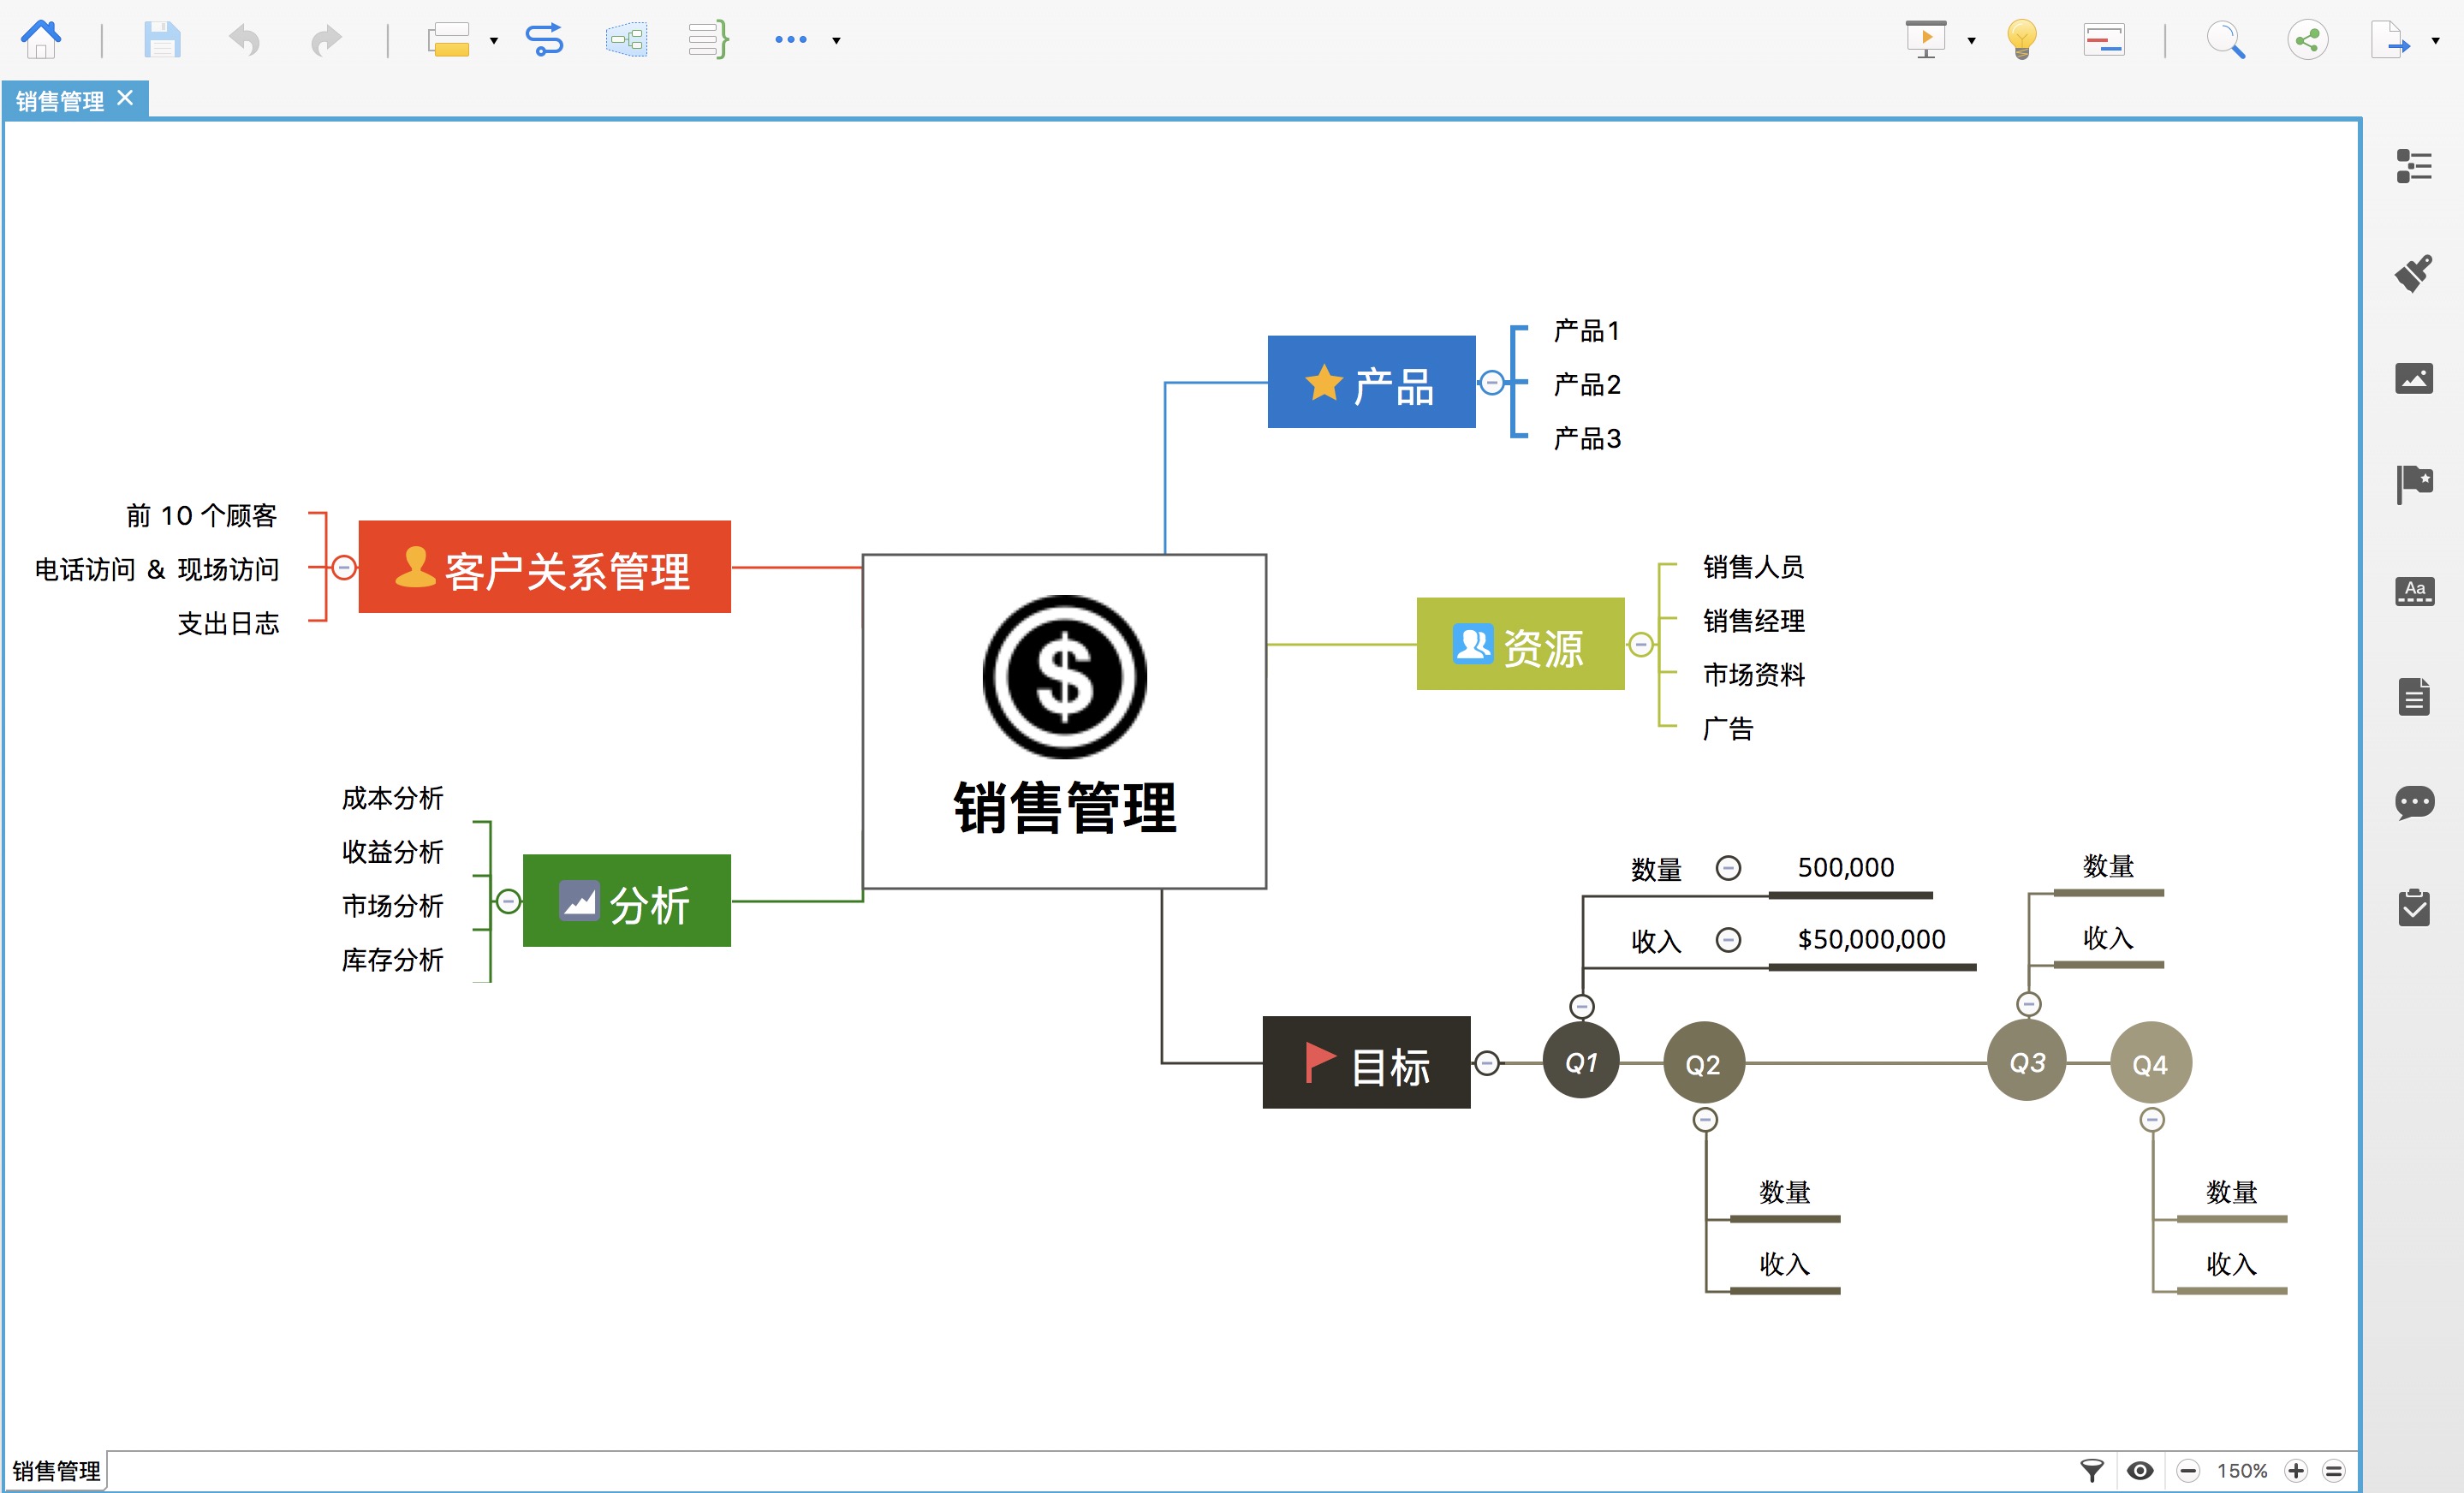Open the image panel icon
The width and height of the screenshot is (2464, 1493).
2414,378
